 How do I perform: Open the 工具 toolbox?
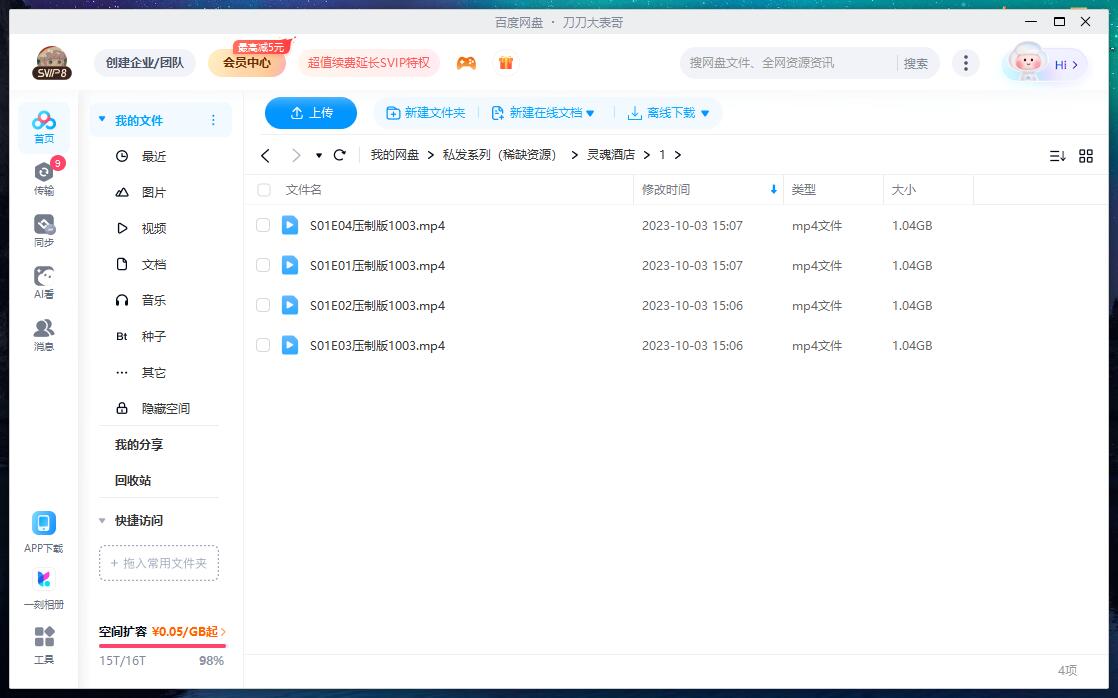coord(43,644)
